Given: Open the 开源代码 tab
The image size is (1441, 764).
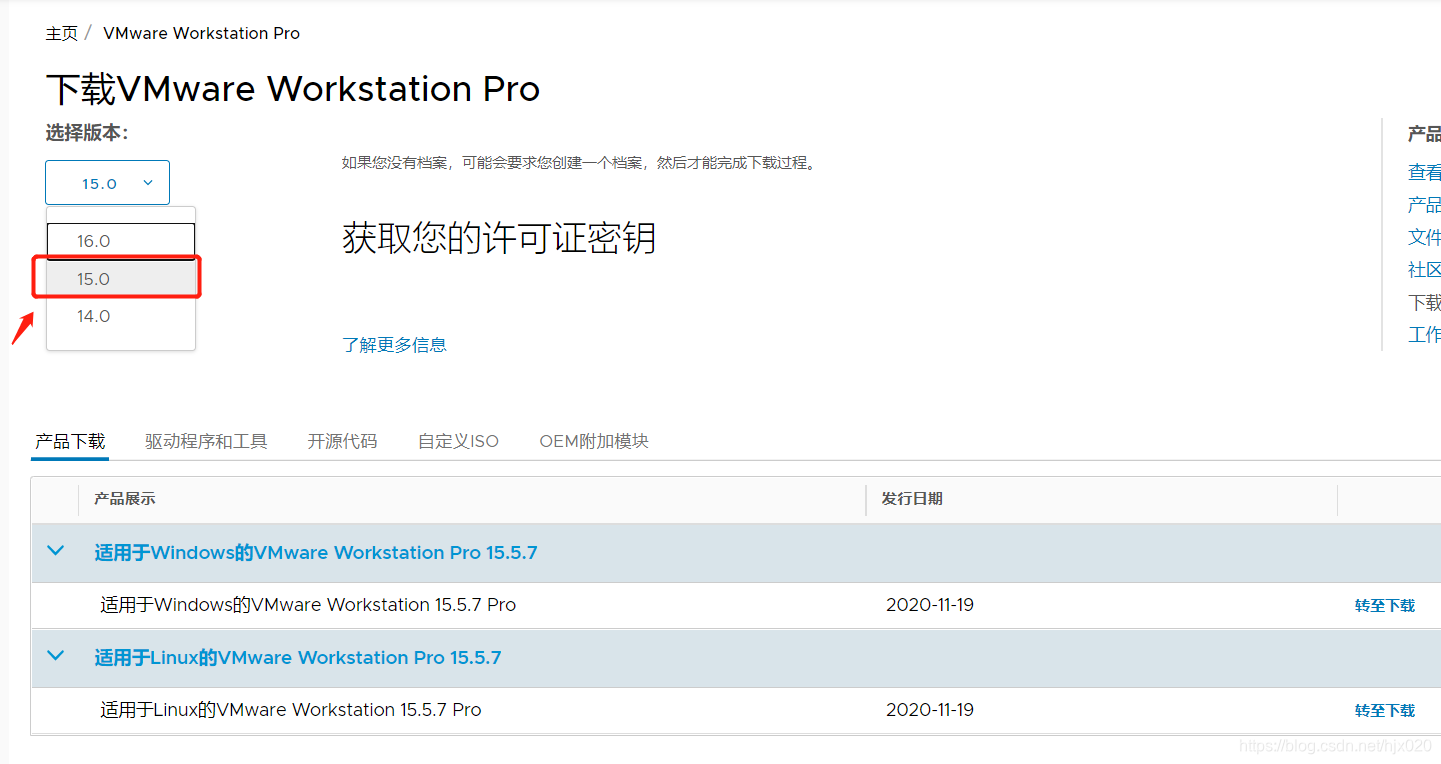Looking at the screenshot, I should 342,441.
